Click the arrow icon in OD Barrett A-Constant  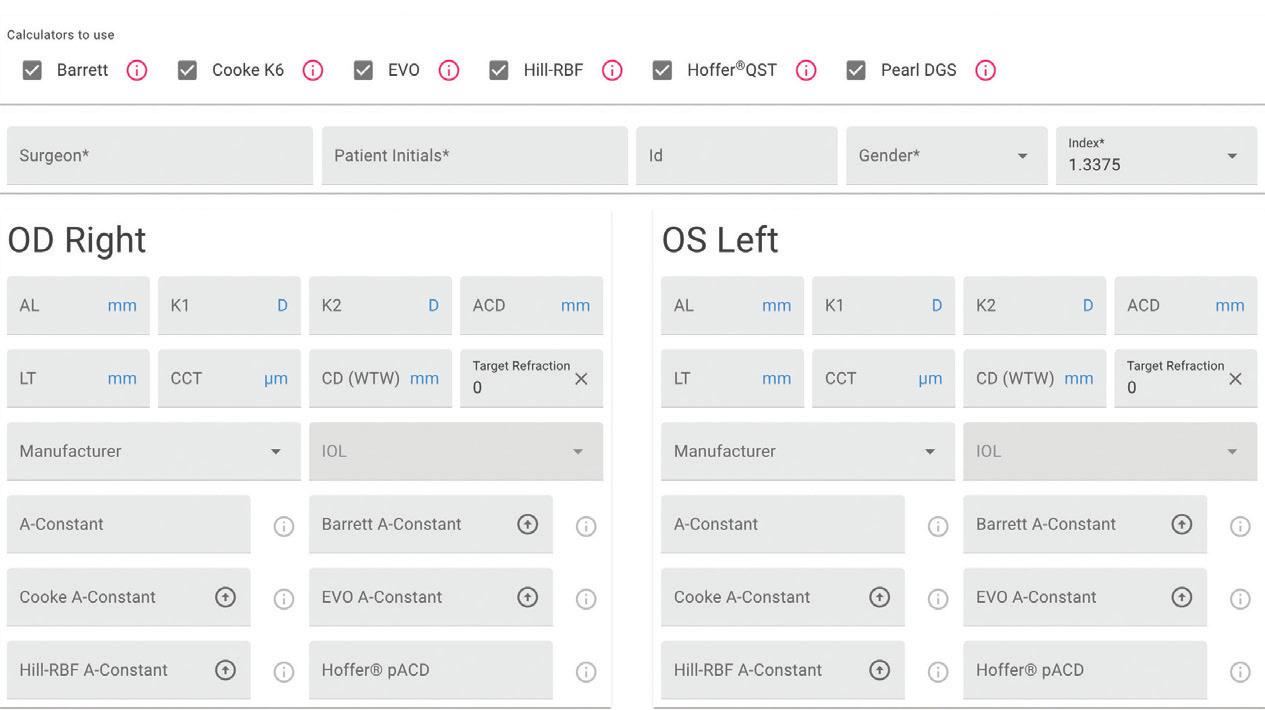(527, 524)
